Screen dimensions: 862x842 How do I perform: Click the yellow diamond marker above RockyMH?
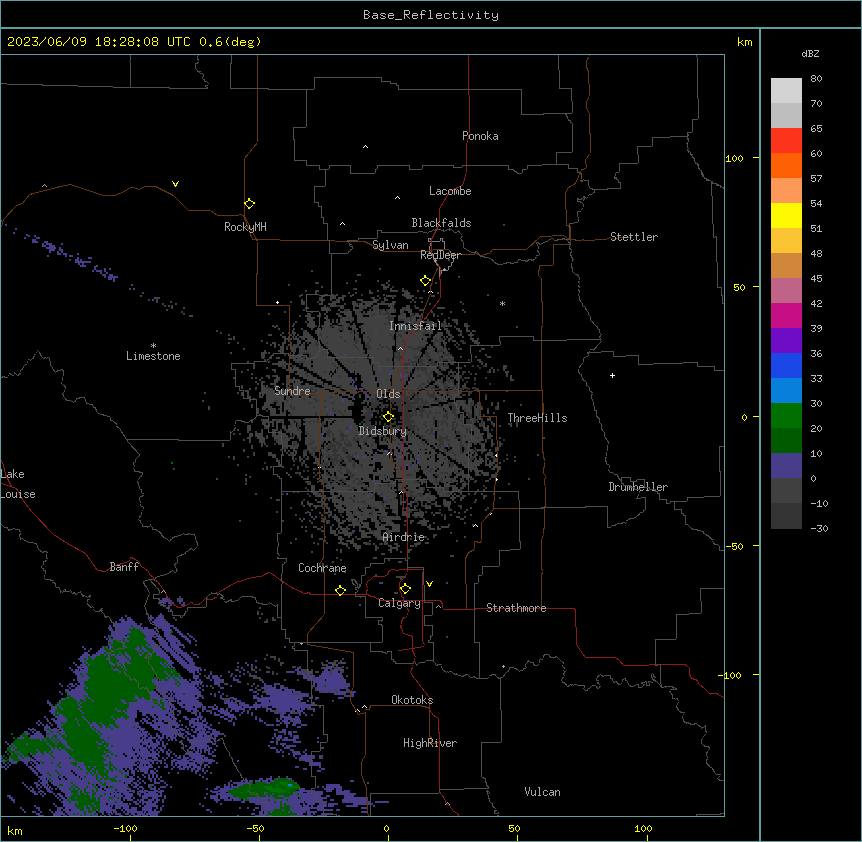[249, 204]
